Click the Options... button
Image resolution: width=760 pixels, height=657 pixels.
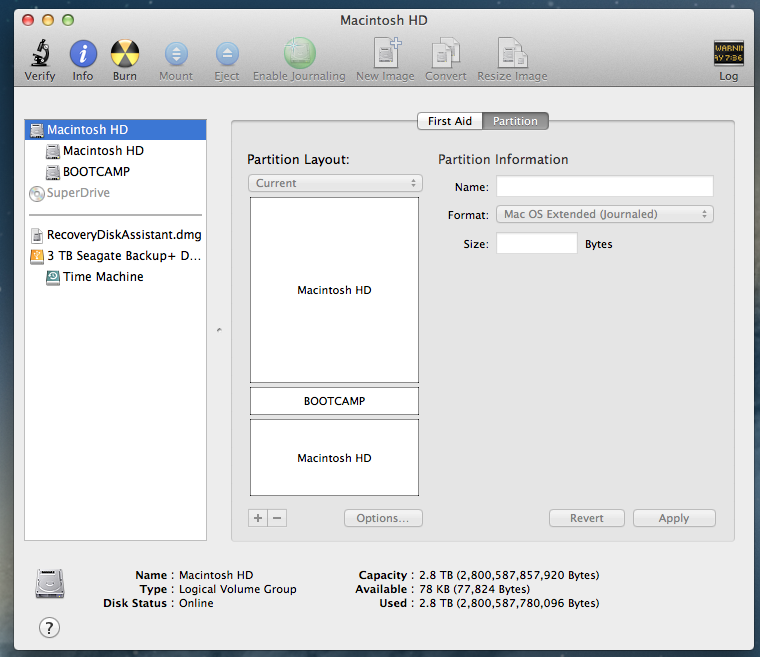click(x=383, y=518)
